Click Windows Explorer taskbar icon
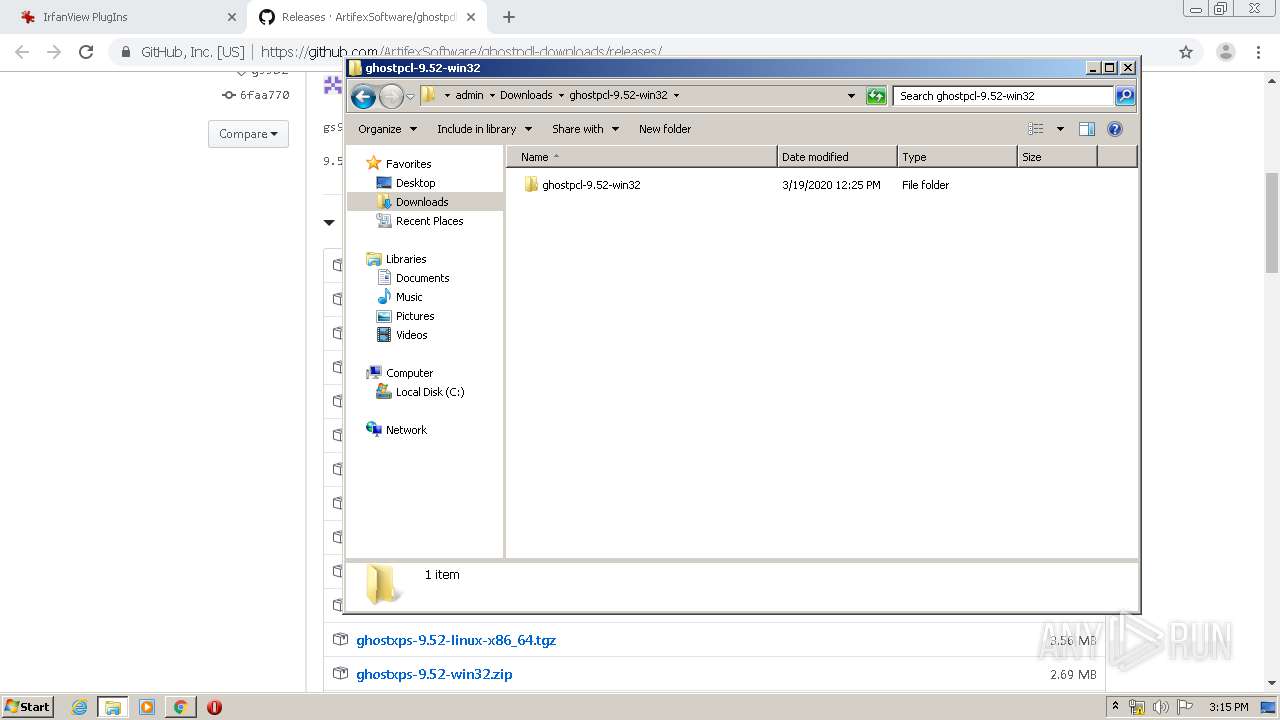 click(x=112, y=707)
